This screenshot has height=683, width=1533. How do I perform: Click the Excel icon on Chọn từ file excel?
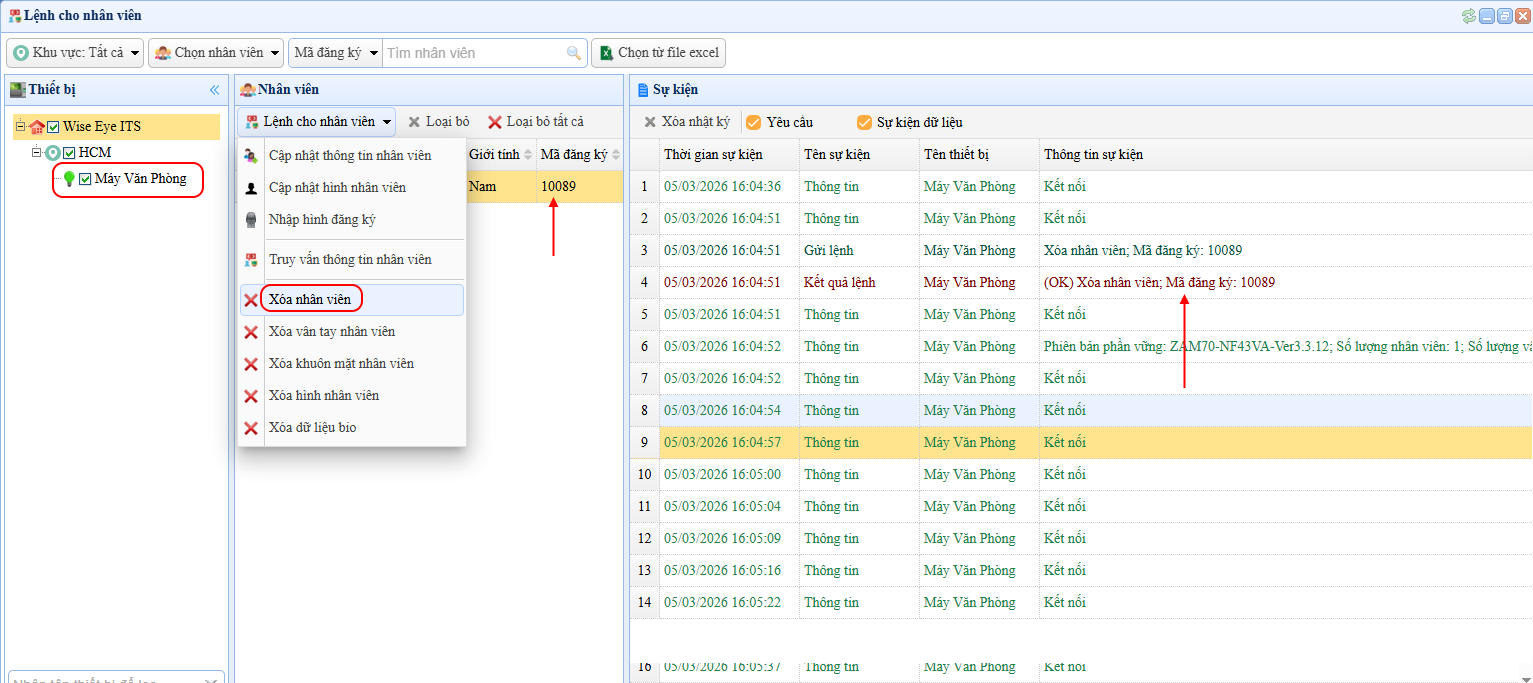[x=605, y=53]
